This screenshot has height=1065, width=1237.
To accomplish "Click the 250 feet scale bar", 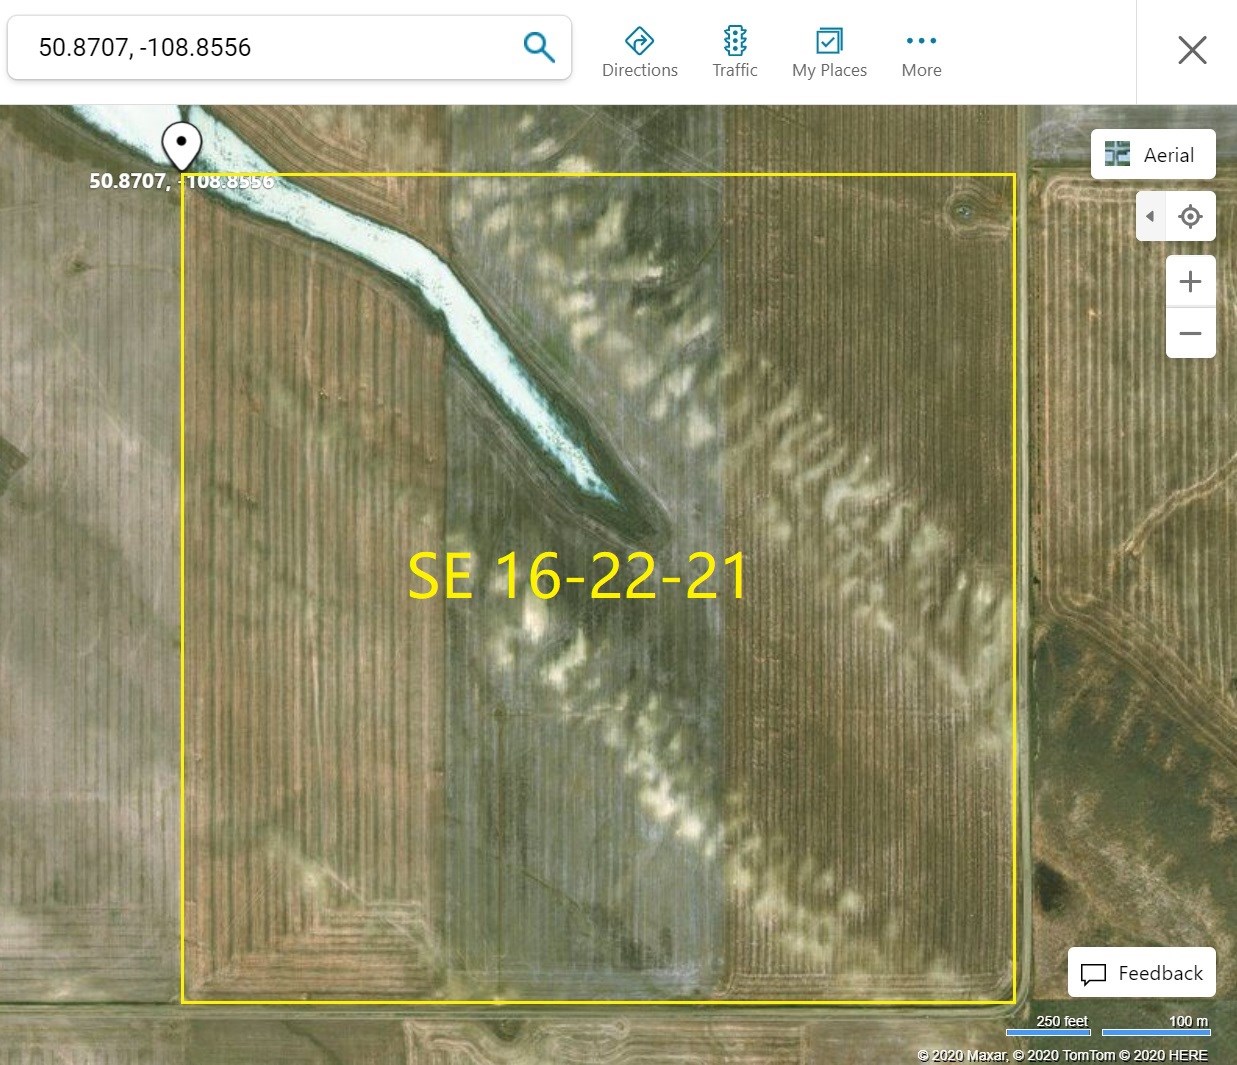I will point(1048,1030).
